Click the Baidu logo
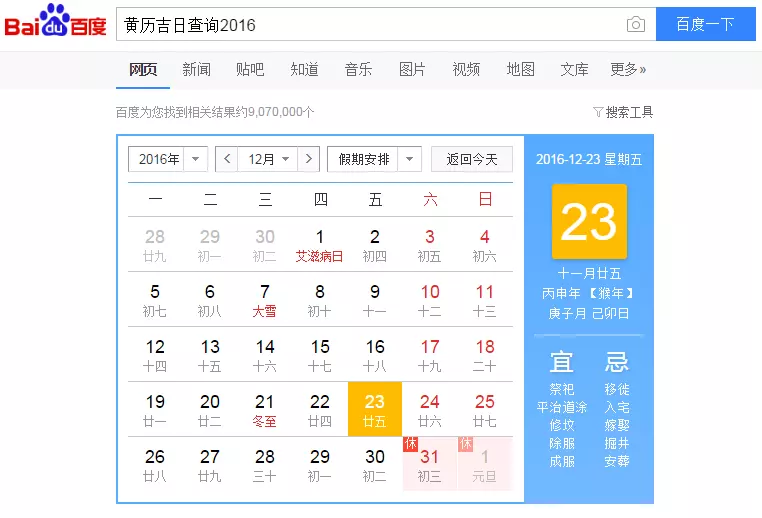The width and height of the screenshot is (762, 518). 55,24
